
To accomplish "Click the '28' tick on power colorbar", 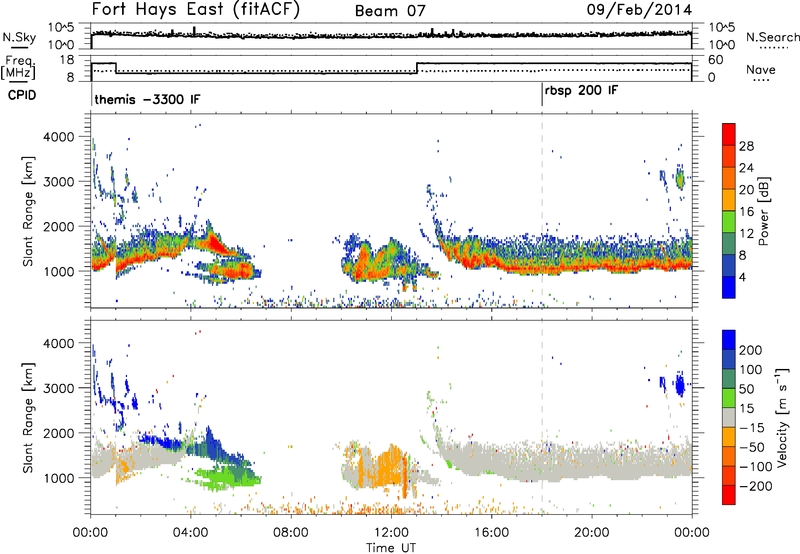I will pyautogui.click(x=746, y=146).
